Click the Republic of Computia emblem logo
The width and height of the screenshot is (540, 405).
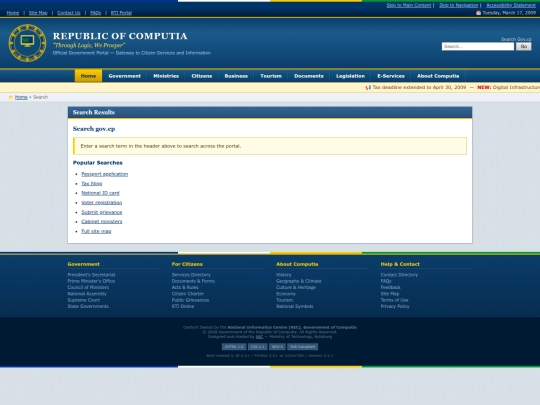point(27,43)
